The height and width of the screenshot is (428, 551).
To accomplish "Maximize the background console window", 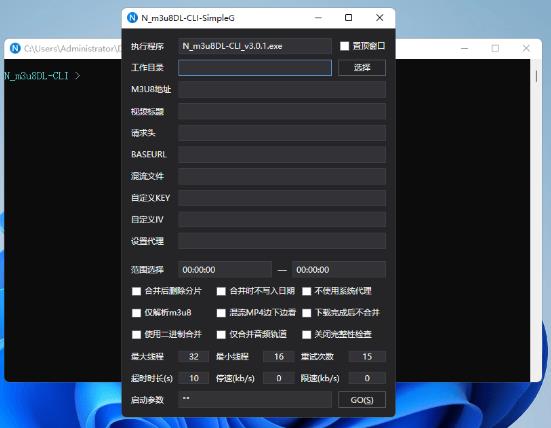I will 495,48.
